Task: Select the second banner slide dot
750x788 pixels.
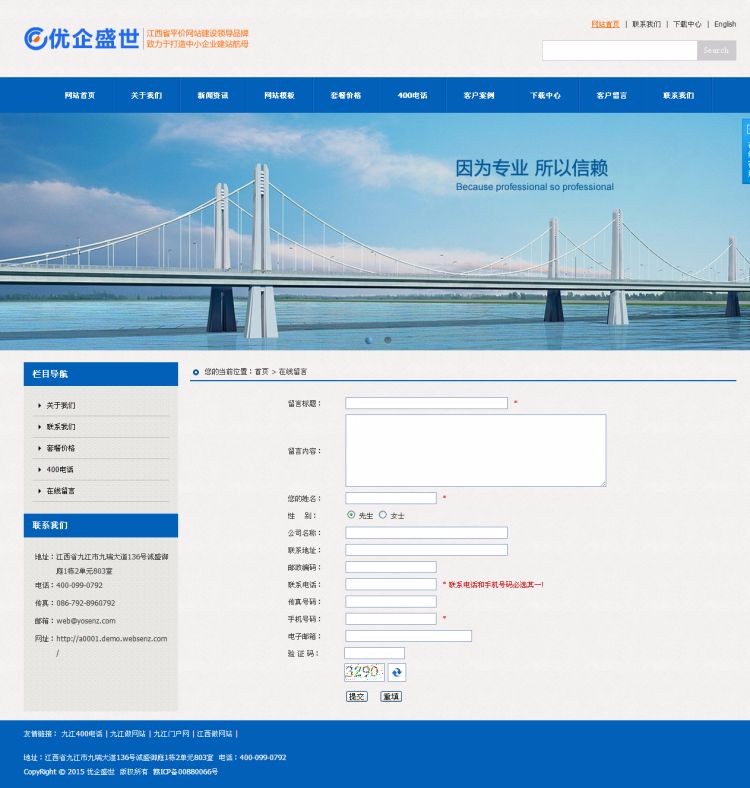Action: [x=388, y=340]
